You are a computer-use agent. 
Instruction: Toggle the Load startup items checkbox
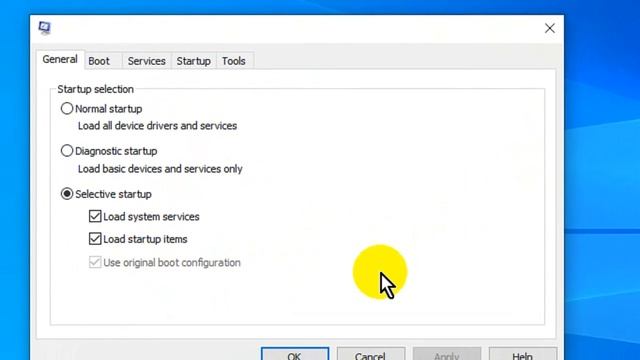pos(95,239)
